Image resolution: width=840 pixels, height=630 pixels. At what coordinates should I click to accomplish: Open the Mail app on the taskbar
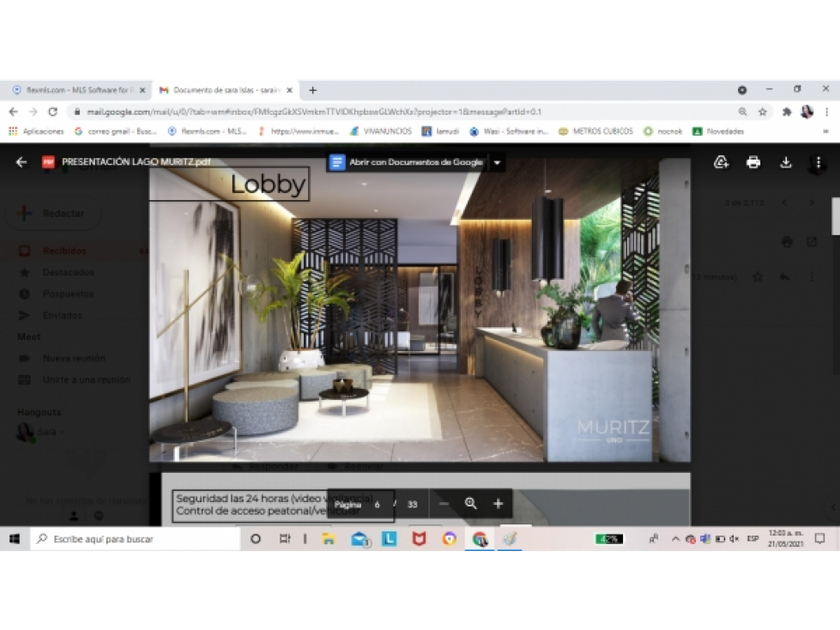coord(359,539)
